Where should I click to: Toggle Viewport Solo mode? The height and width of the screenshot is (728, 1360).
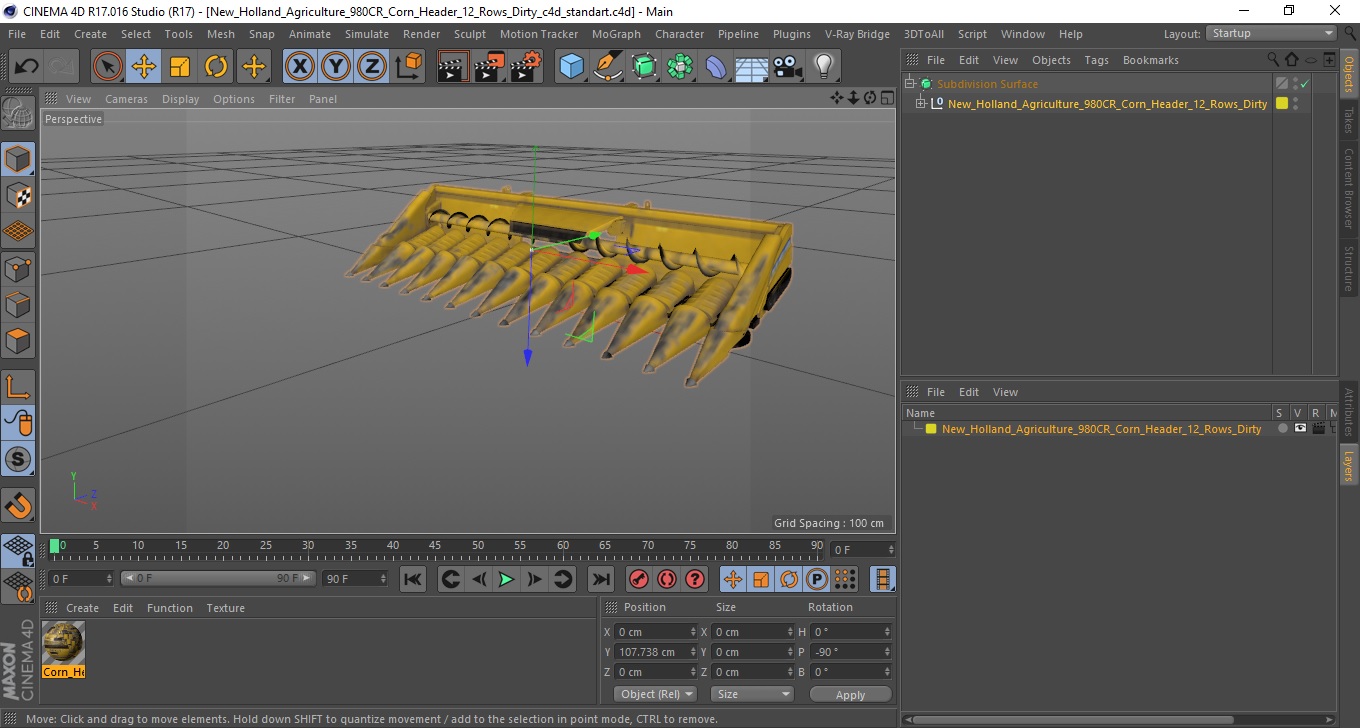(x=18, y=459)
